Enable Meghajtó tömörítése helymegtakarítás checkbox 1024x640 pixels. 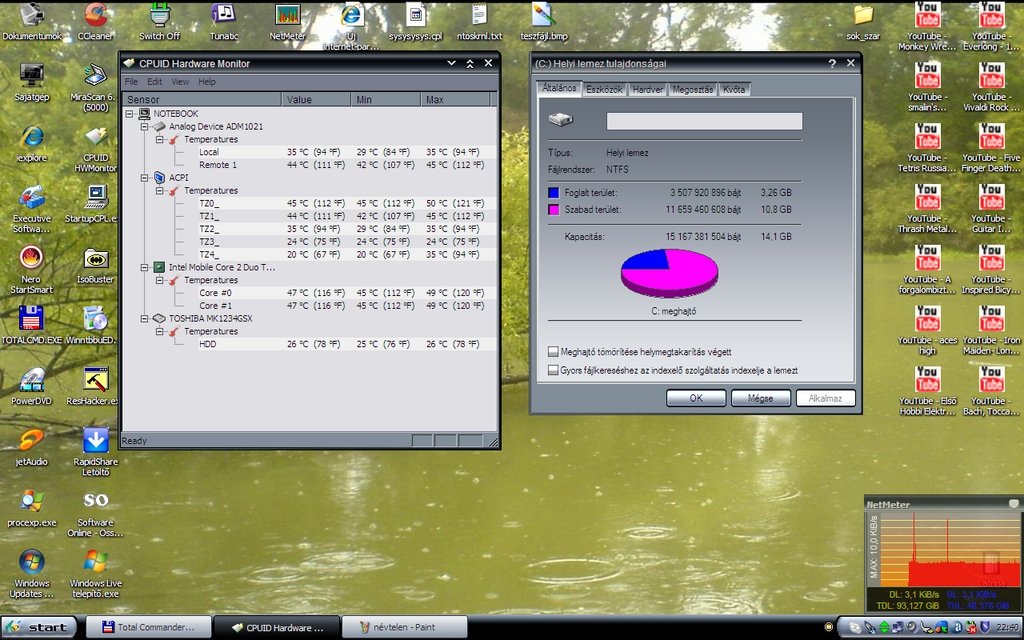[x=553, y=351]
